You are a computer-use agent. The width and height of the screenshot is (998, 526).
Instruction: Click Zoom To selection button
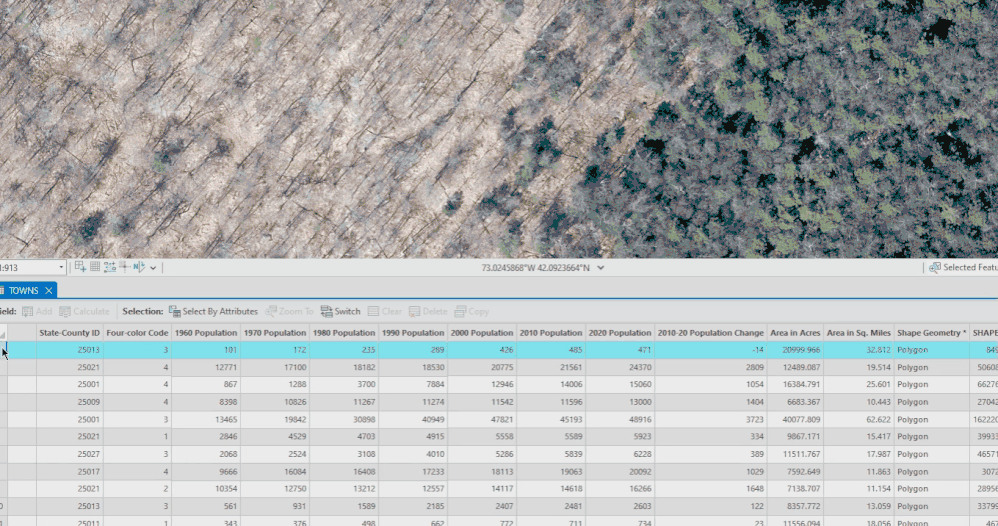point(290,311)
